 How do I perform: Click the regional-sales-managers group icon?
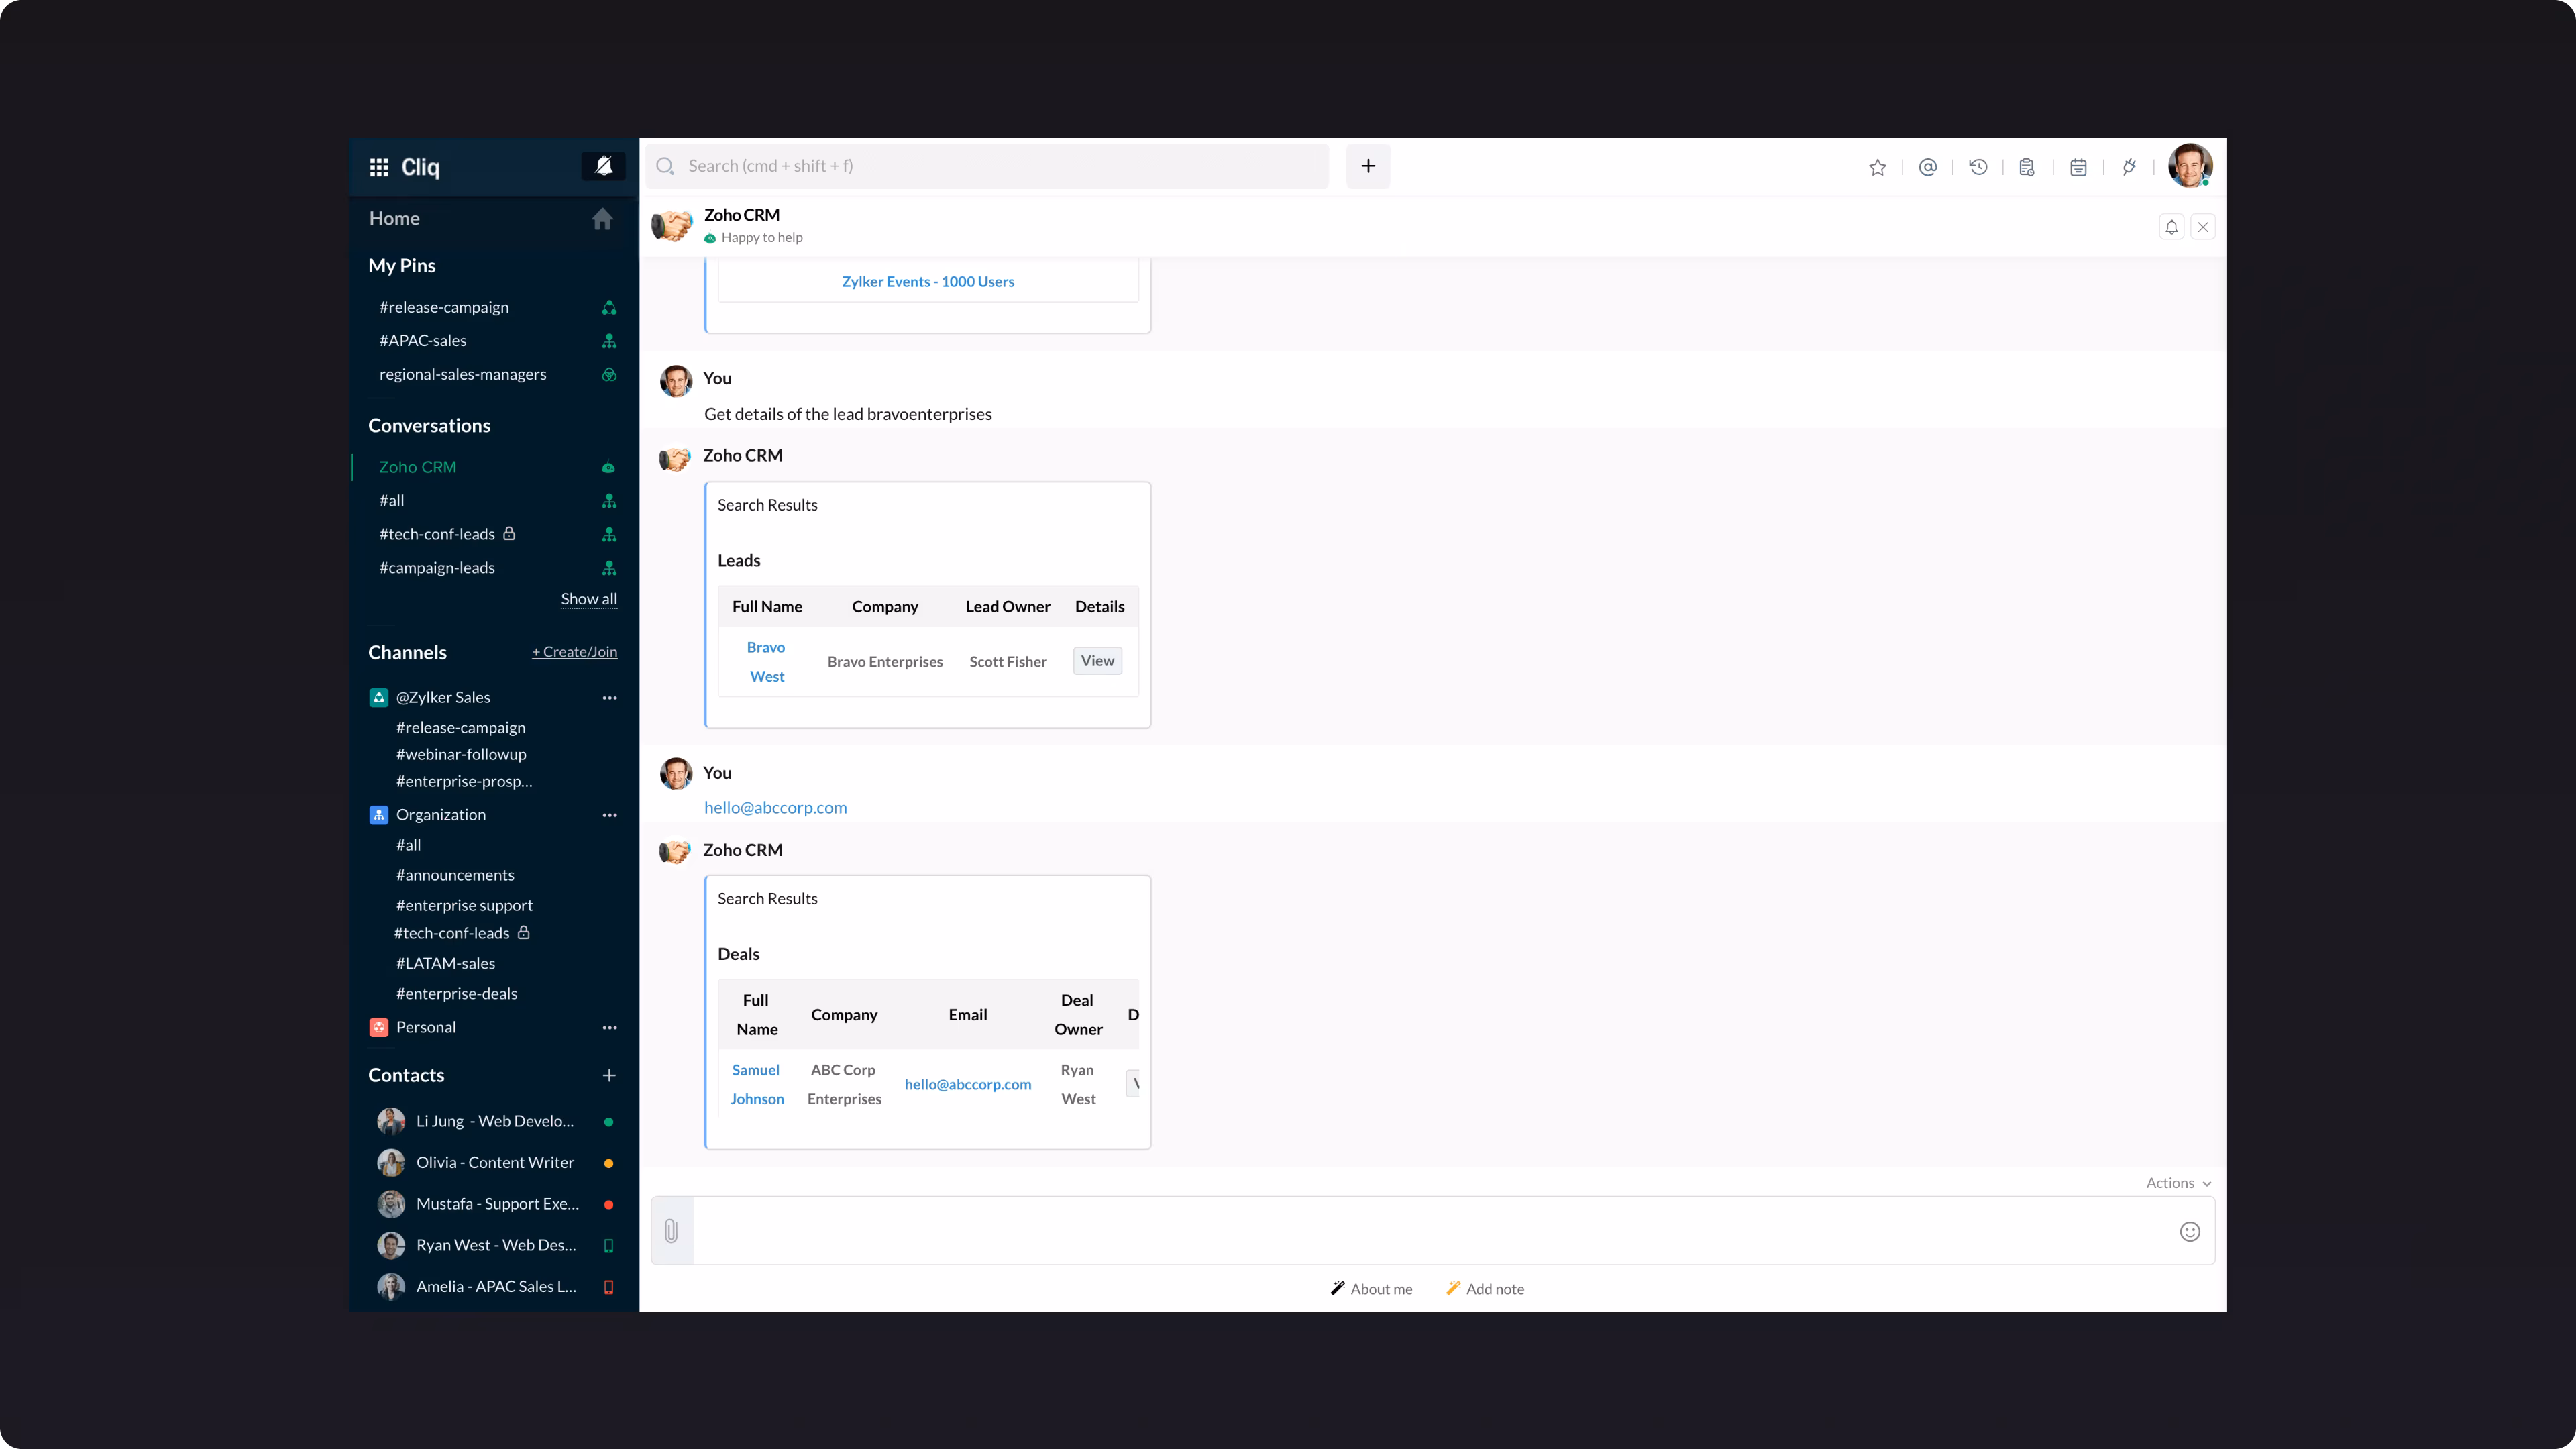tap(609, 375)
